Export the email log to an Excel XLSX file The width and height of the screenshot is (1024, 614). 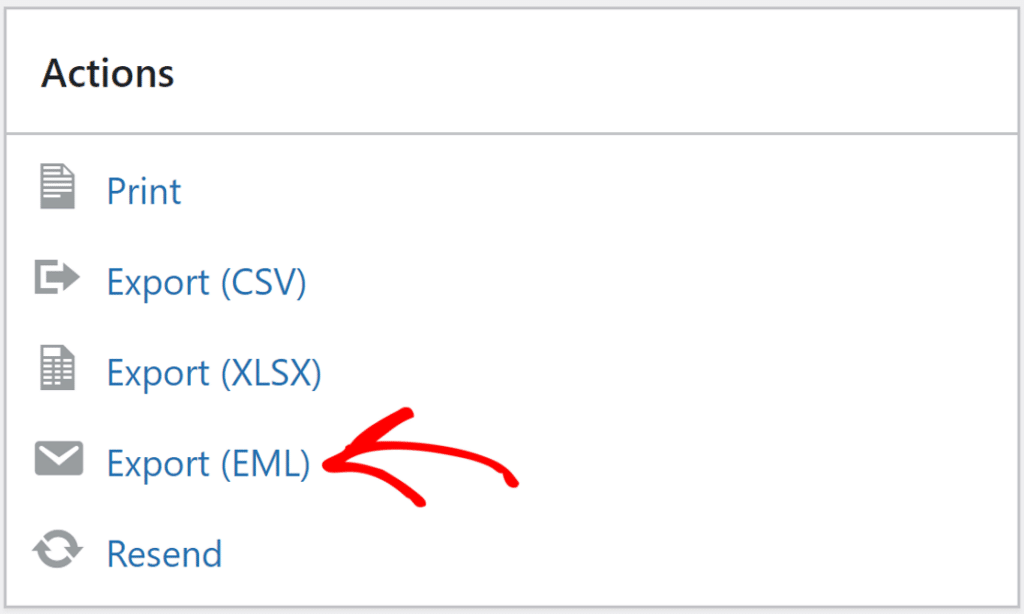click(x=214, y=373)
